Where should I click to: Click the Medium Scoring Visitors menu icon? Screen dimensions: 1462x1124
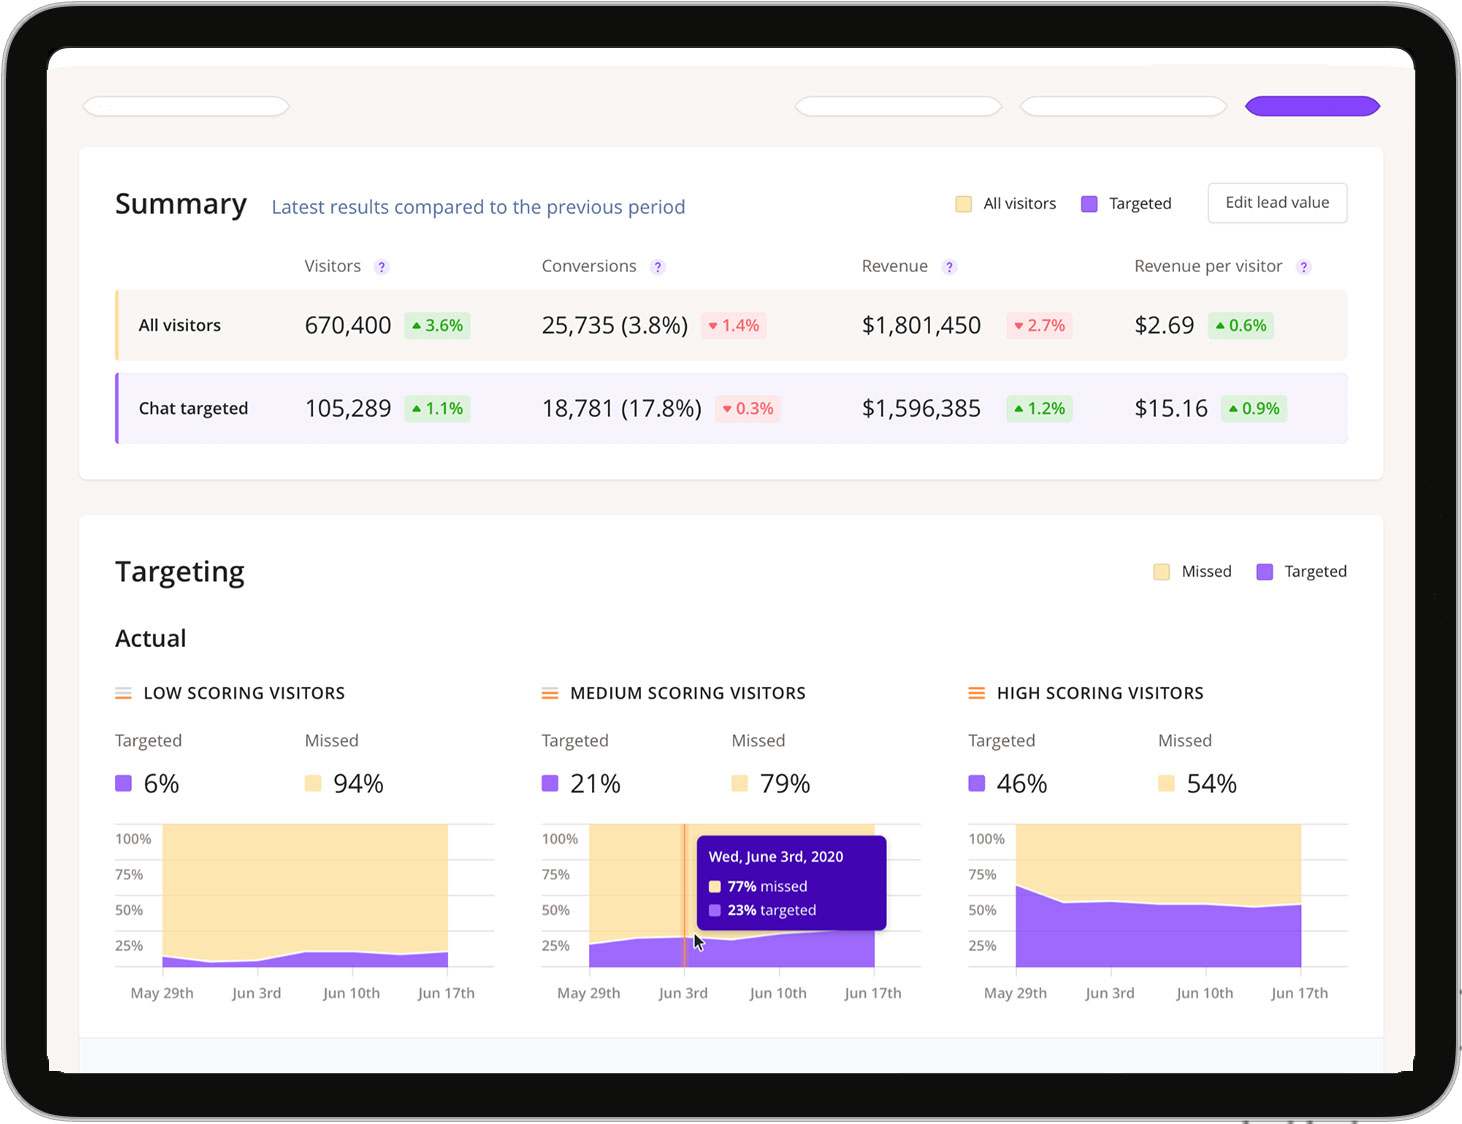click(x=550, y=692)
